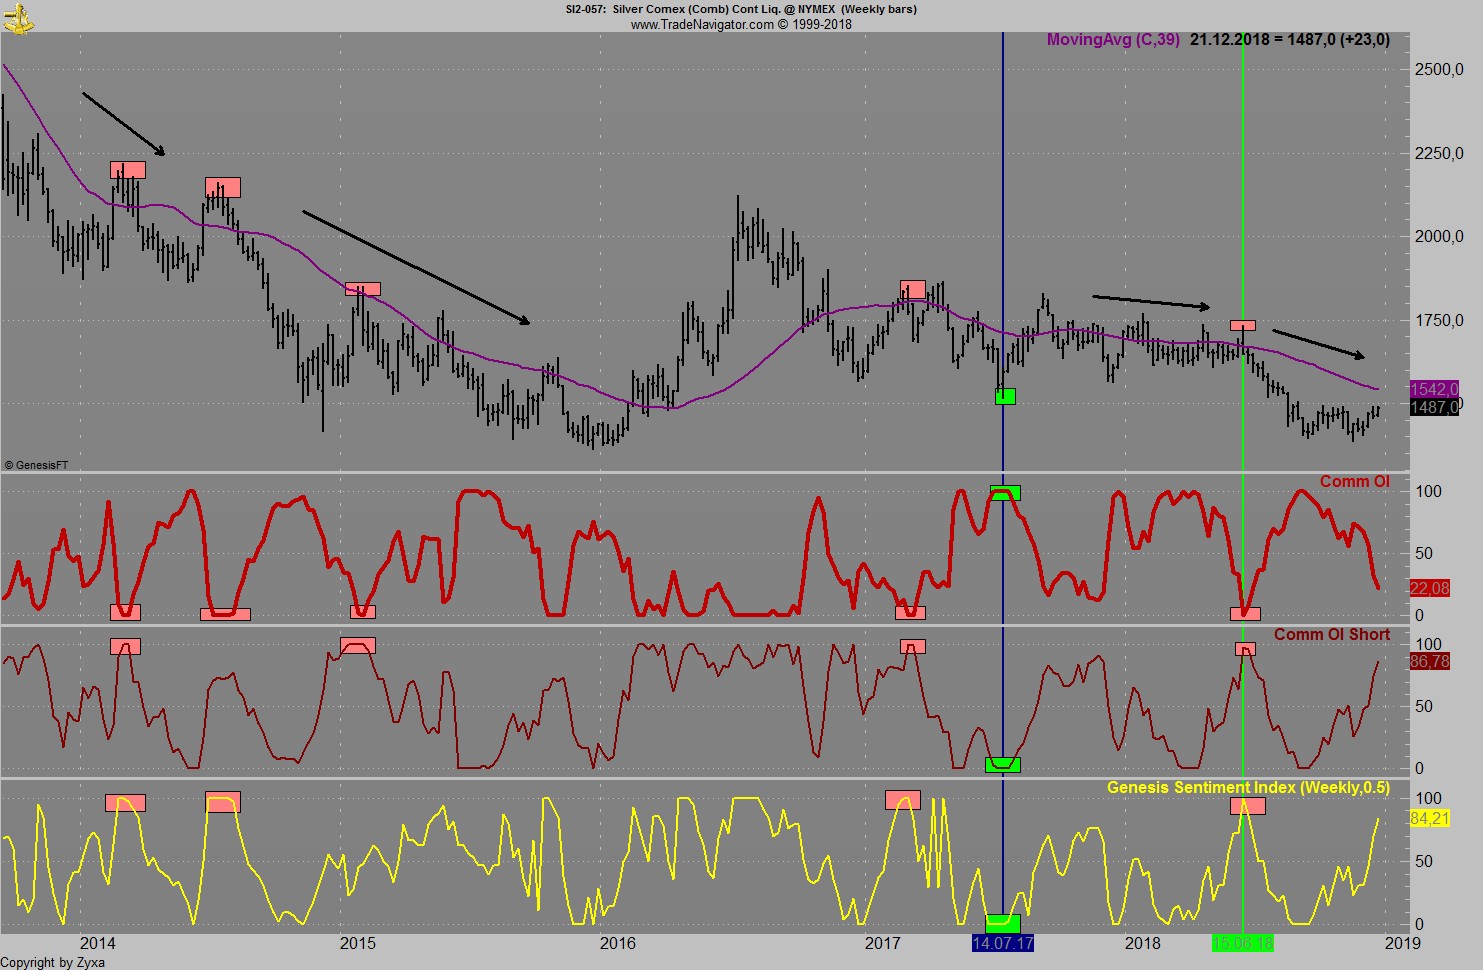The image size is (1483, 970).
Task: Click the yellow 84,21 sentiment value tag
Action: (x=1429, y=819)
